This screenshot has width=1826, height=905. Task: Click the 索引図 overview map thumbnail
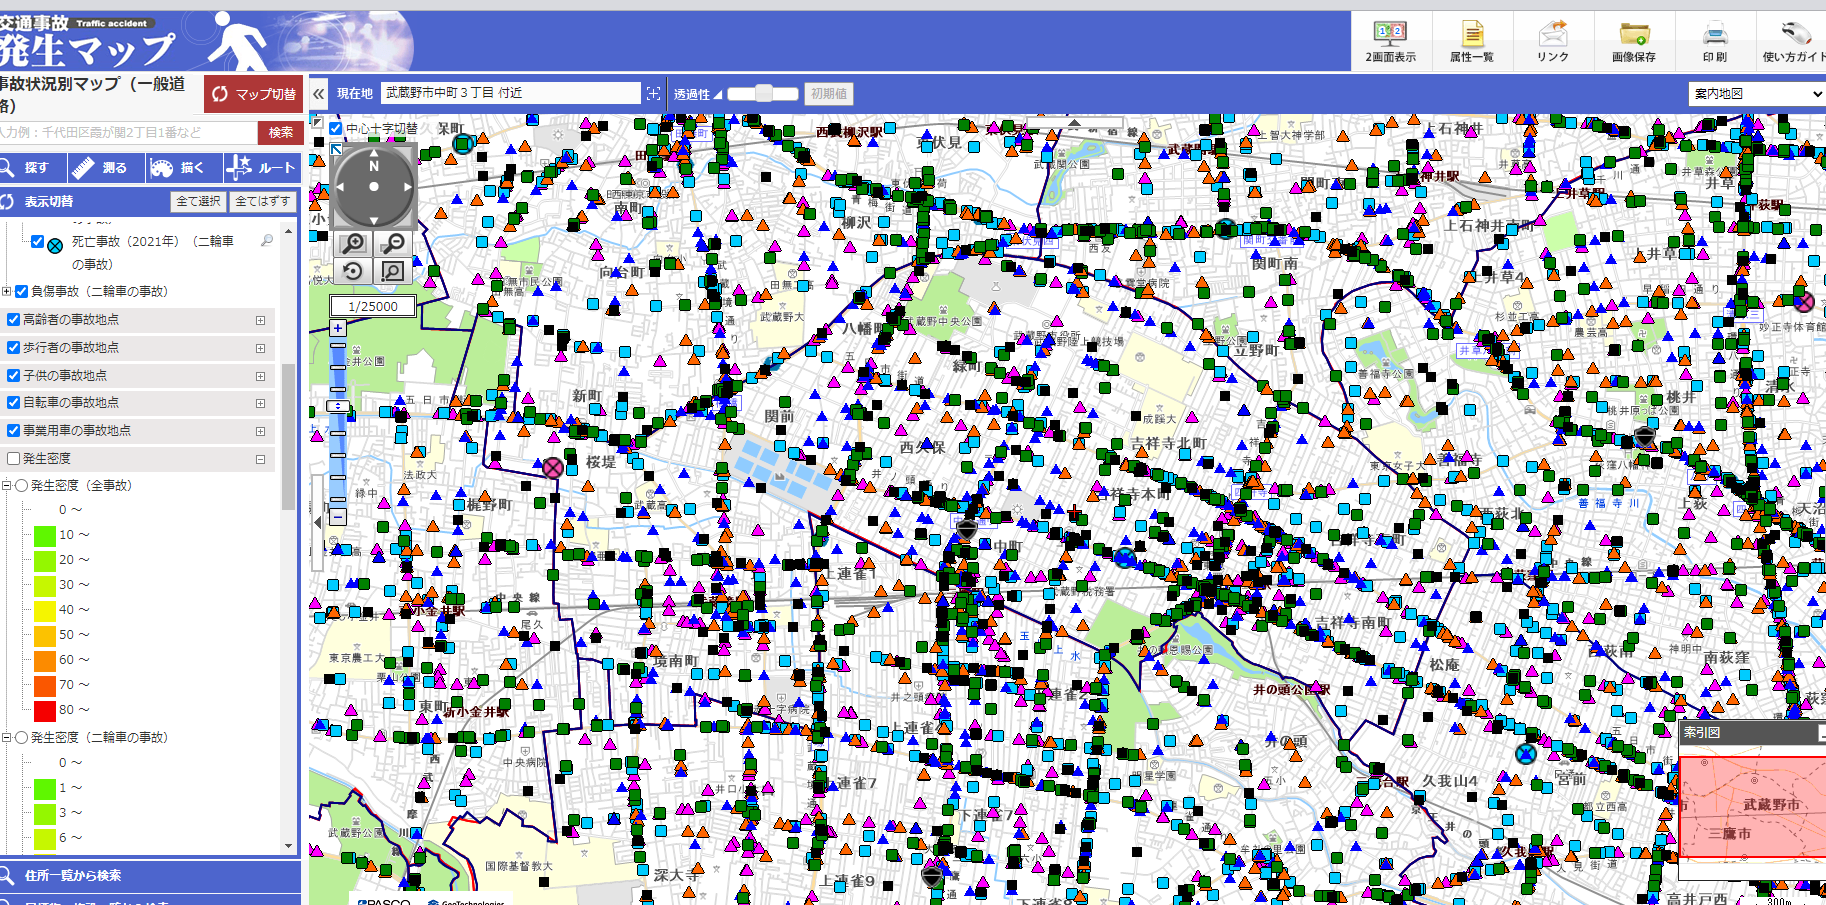click(1752, 806)
